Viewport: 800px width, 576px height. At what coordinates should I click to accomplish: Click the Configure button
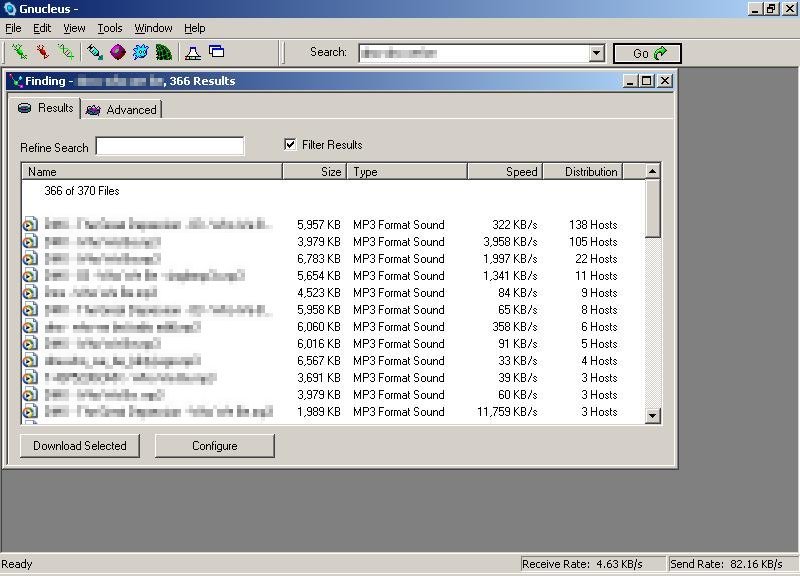click(x=215, y=446)
